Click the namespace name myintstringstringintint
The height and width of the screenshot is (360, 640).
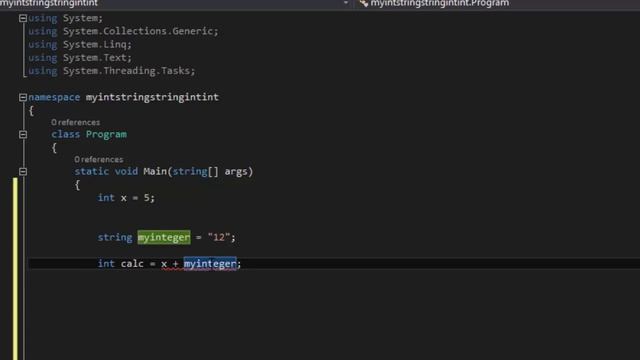(152, 97)
